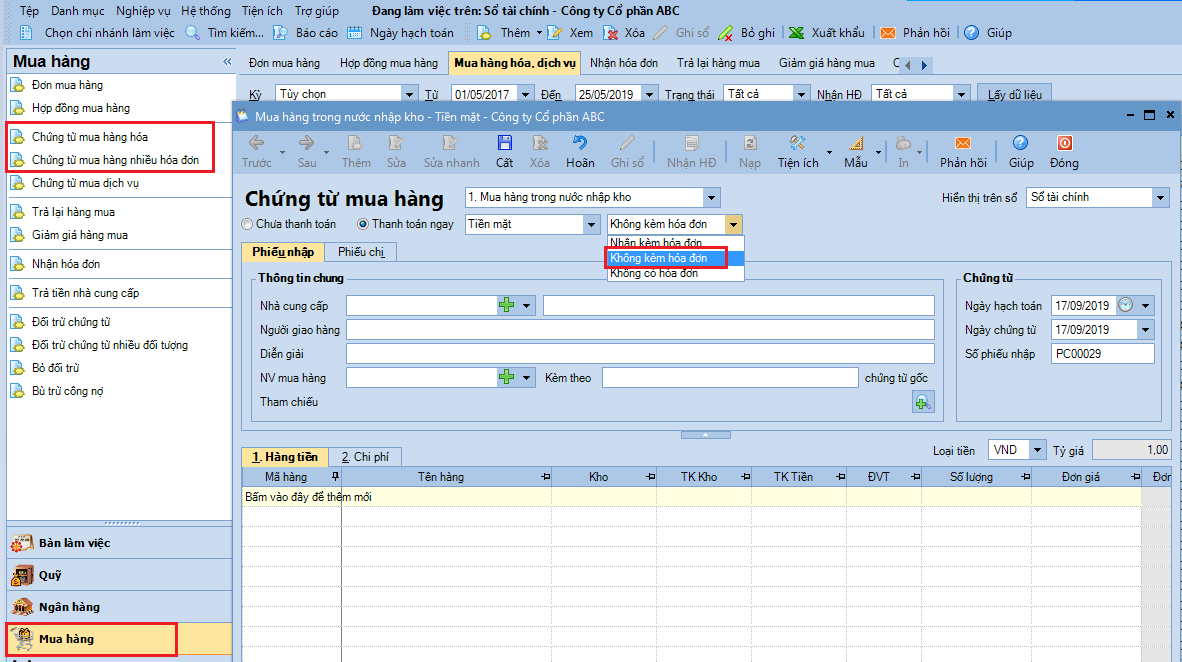Select Không có hóa đơn option
The height and width of the screenshot is (662, 1182).
coord(654,274)
